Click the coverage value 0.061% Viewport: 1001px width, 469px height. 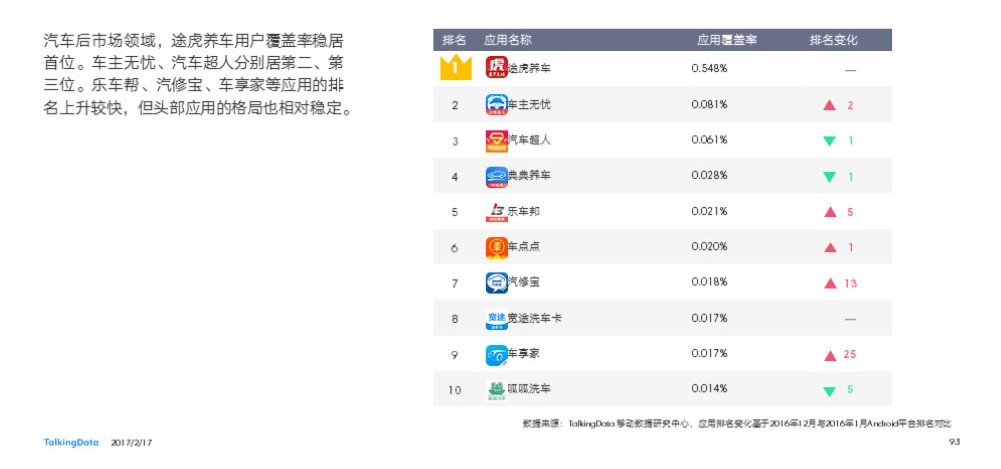click(x=709, y=140)
